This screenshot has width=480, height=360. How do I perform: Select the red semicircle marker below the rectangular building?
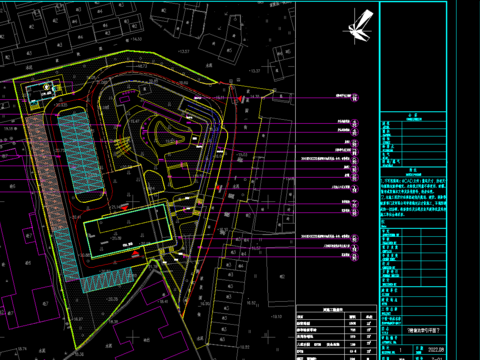(135, 254)
